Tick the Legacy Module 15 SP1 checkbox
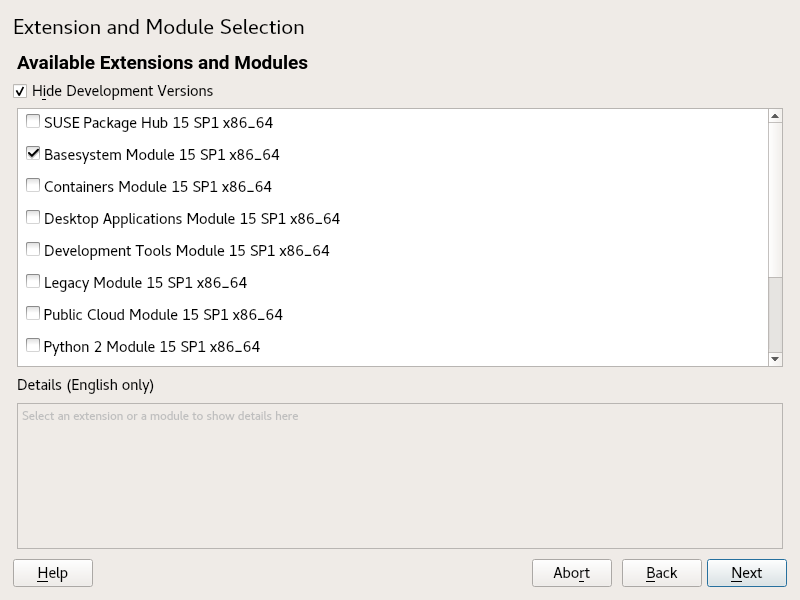 (x=33, y=283)
